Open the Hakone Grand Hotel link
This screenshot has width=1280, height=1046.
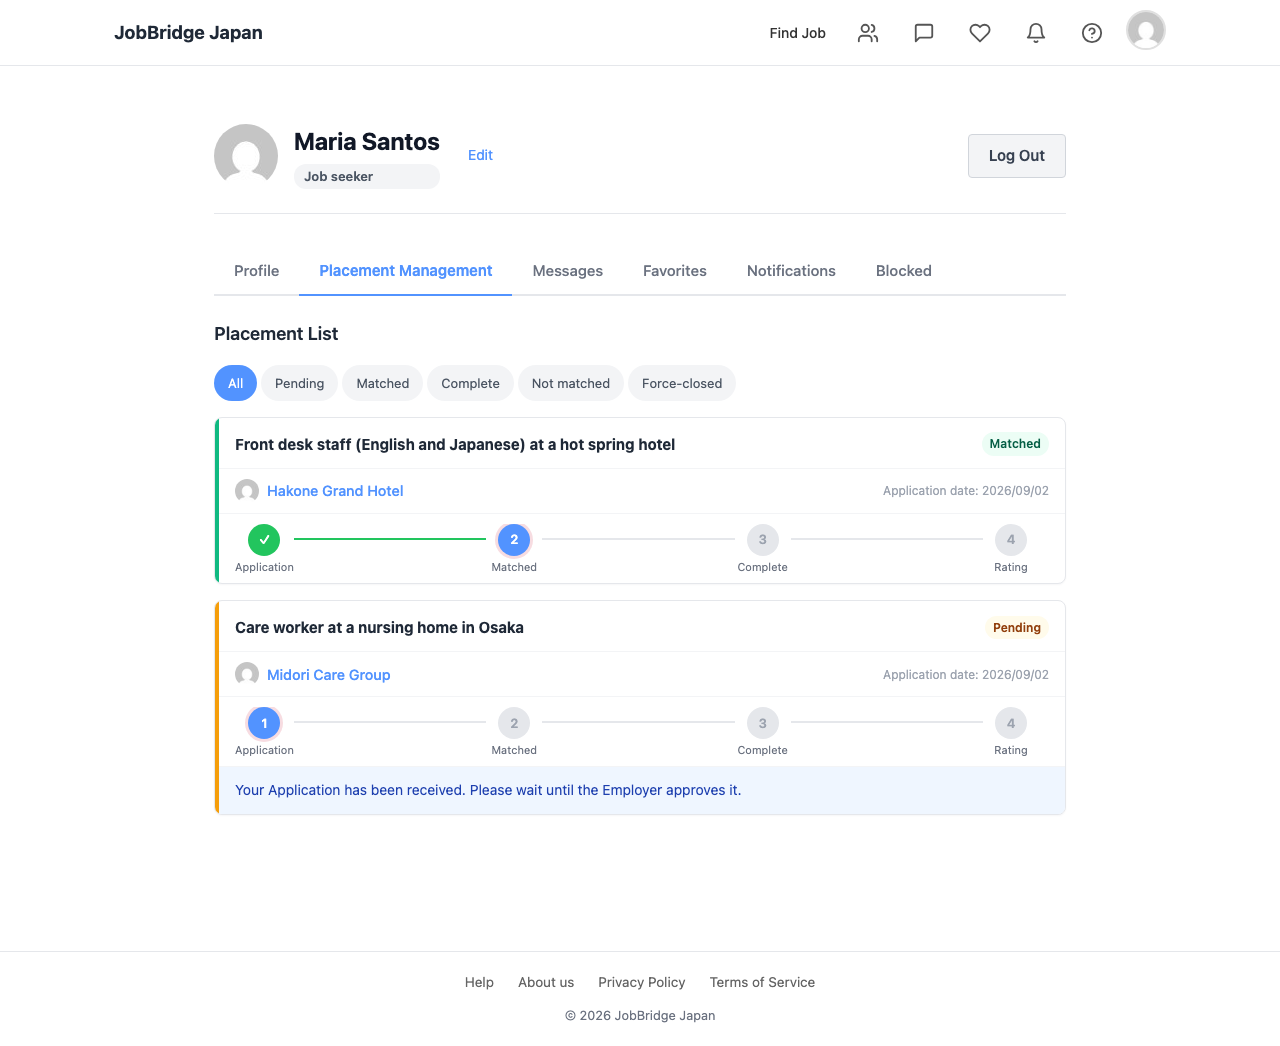pos(335,491)
